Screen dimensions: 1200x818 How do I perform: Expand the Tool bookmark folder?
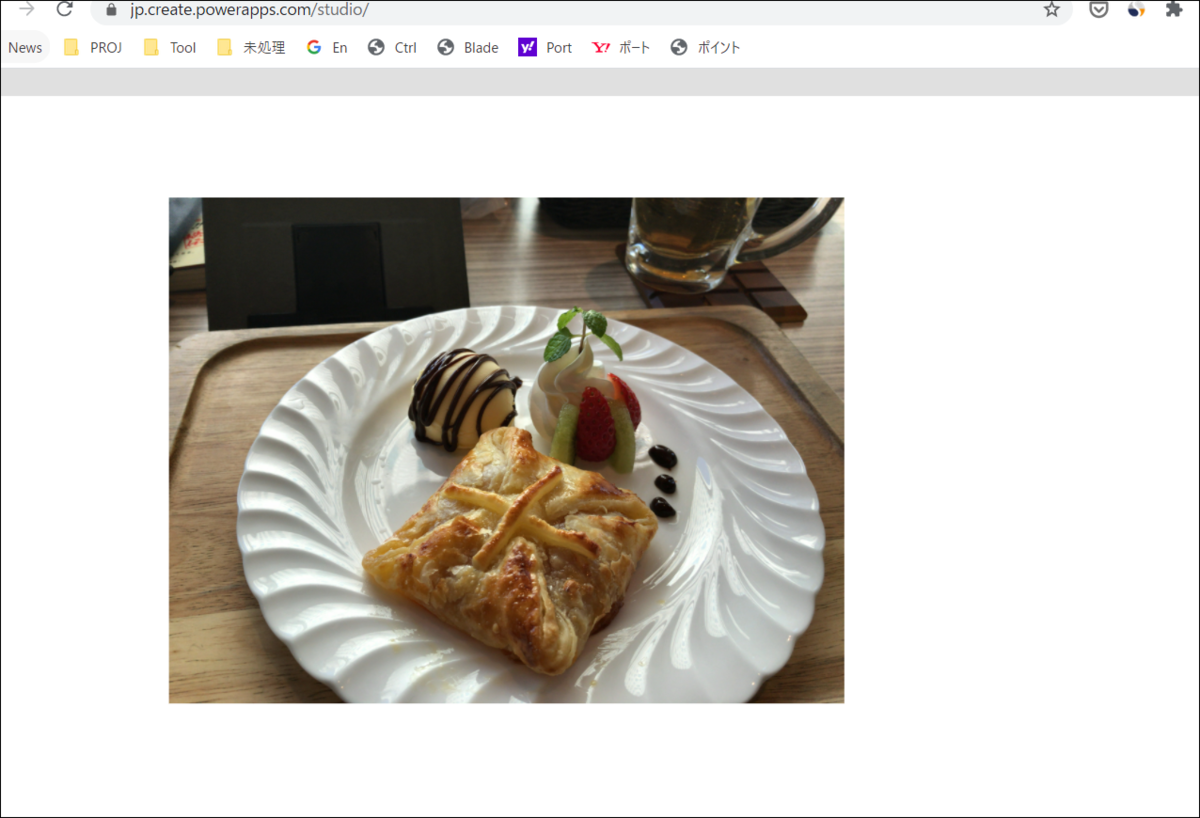click(170, 47)
